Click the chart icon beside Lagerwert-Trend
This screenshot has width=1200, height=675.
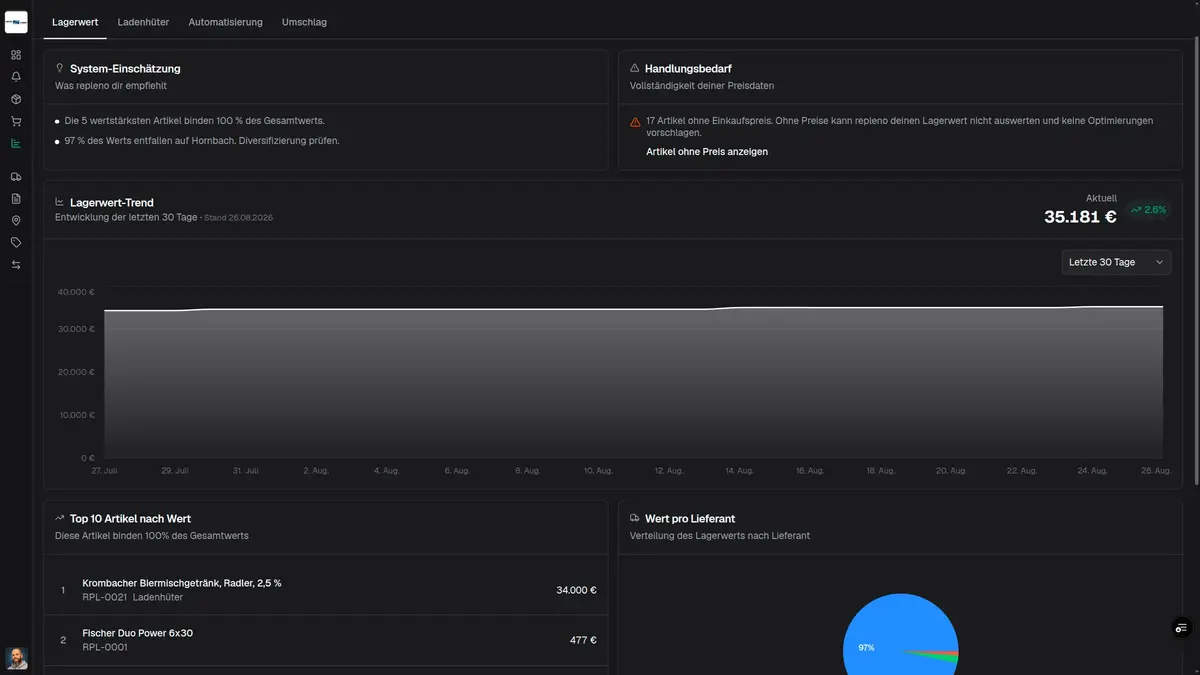click(60, 202)
